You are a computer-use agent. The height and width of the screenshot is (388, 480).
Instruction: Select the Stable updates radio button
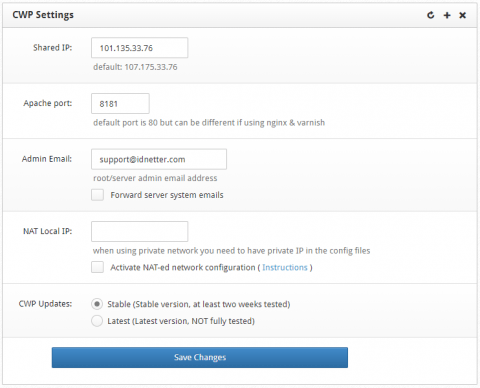[97, 304]
